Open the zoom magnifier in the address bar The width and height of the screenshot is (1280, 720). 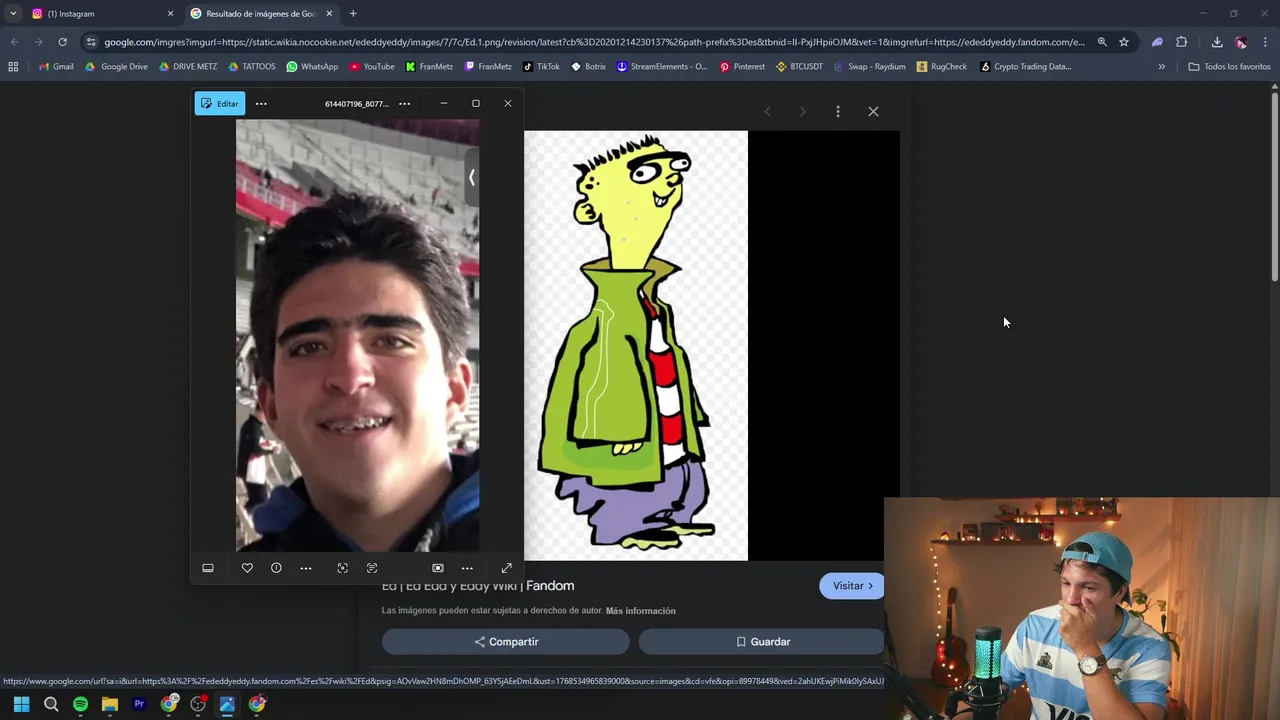click(1102, 42)
